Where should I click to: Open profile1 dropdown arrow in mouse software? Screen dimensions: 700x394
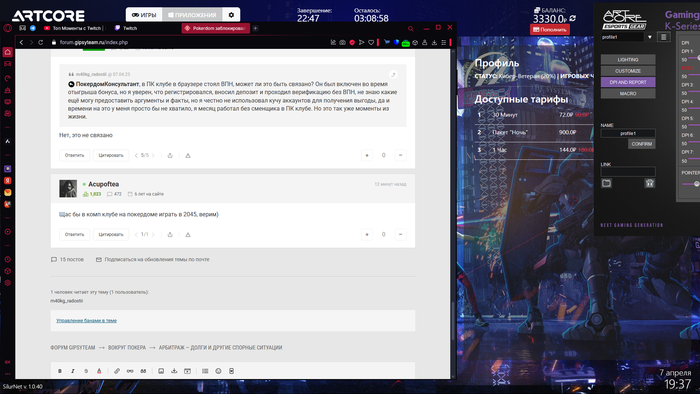coord(650,37)
